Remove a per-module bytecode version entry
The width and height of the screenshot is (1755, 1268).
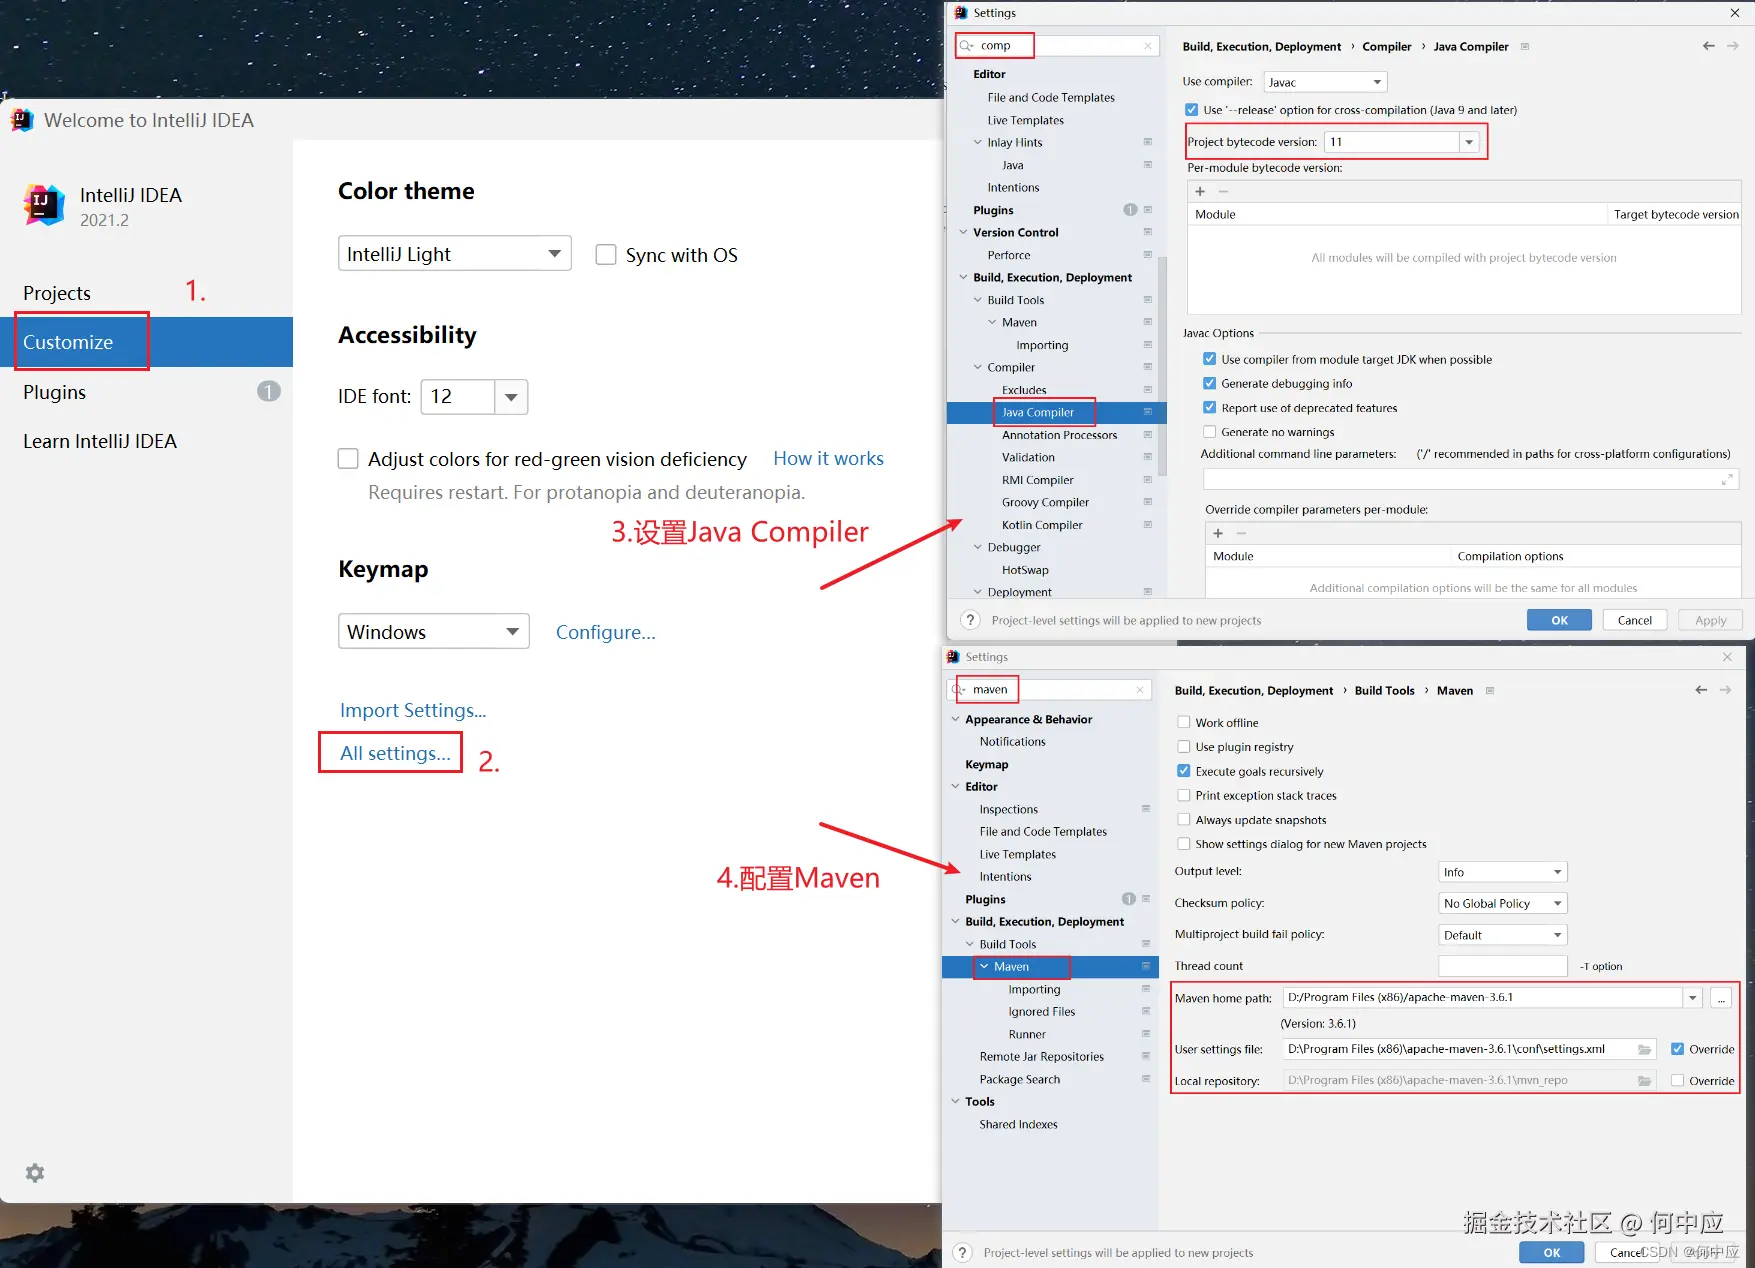pyautogui.click(x=1223, y=191)
